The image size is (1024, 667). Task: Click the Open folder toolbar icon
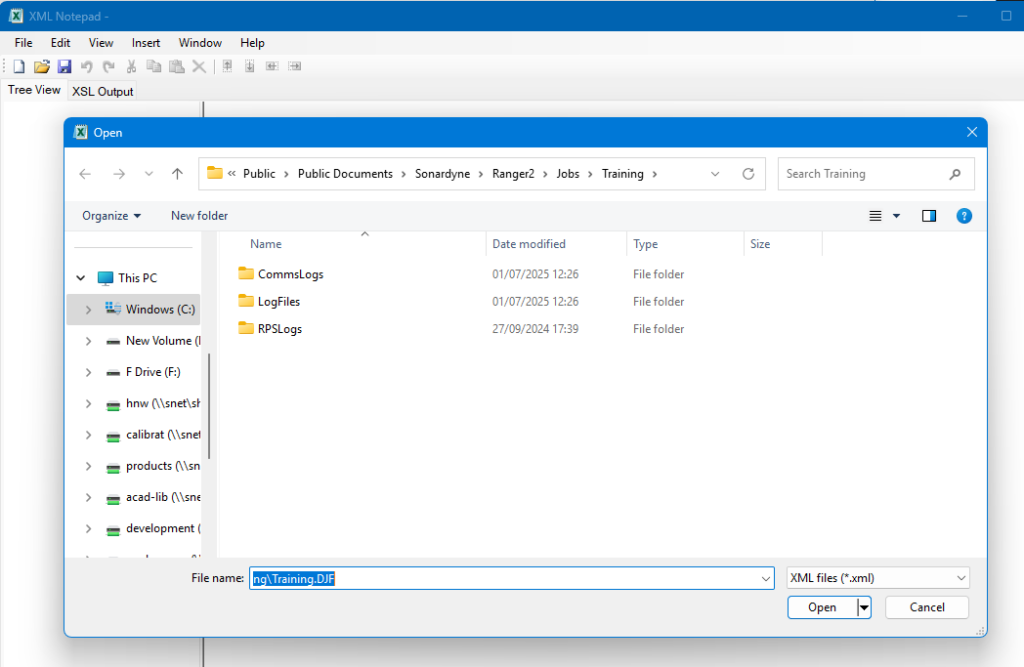(x=41, y=66)
